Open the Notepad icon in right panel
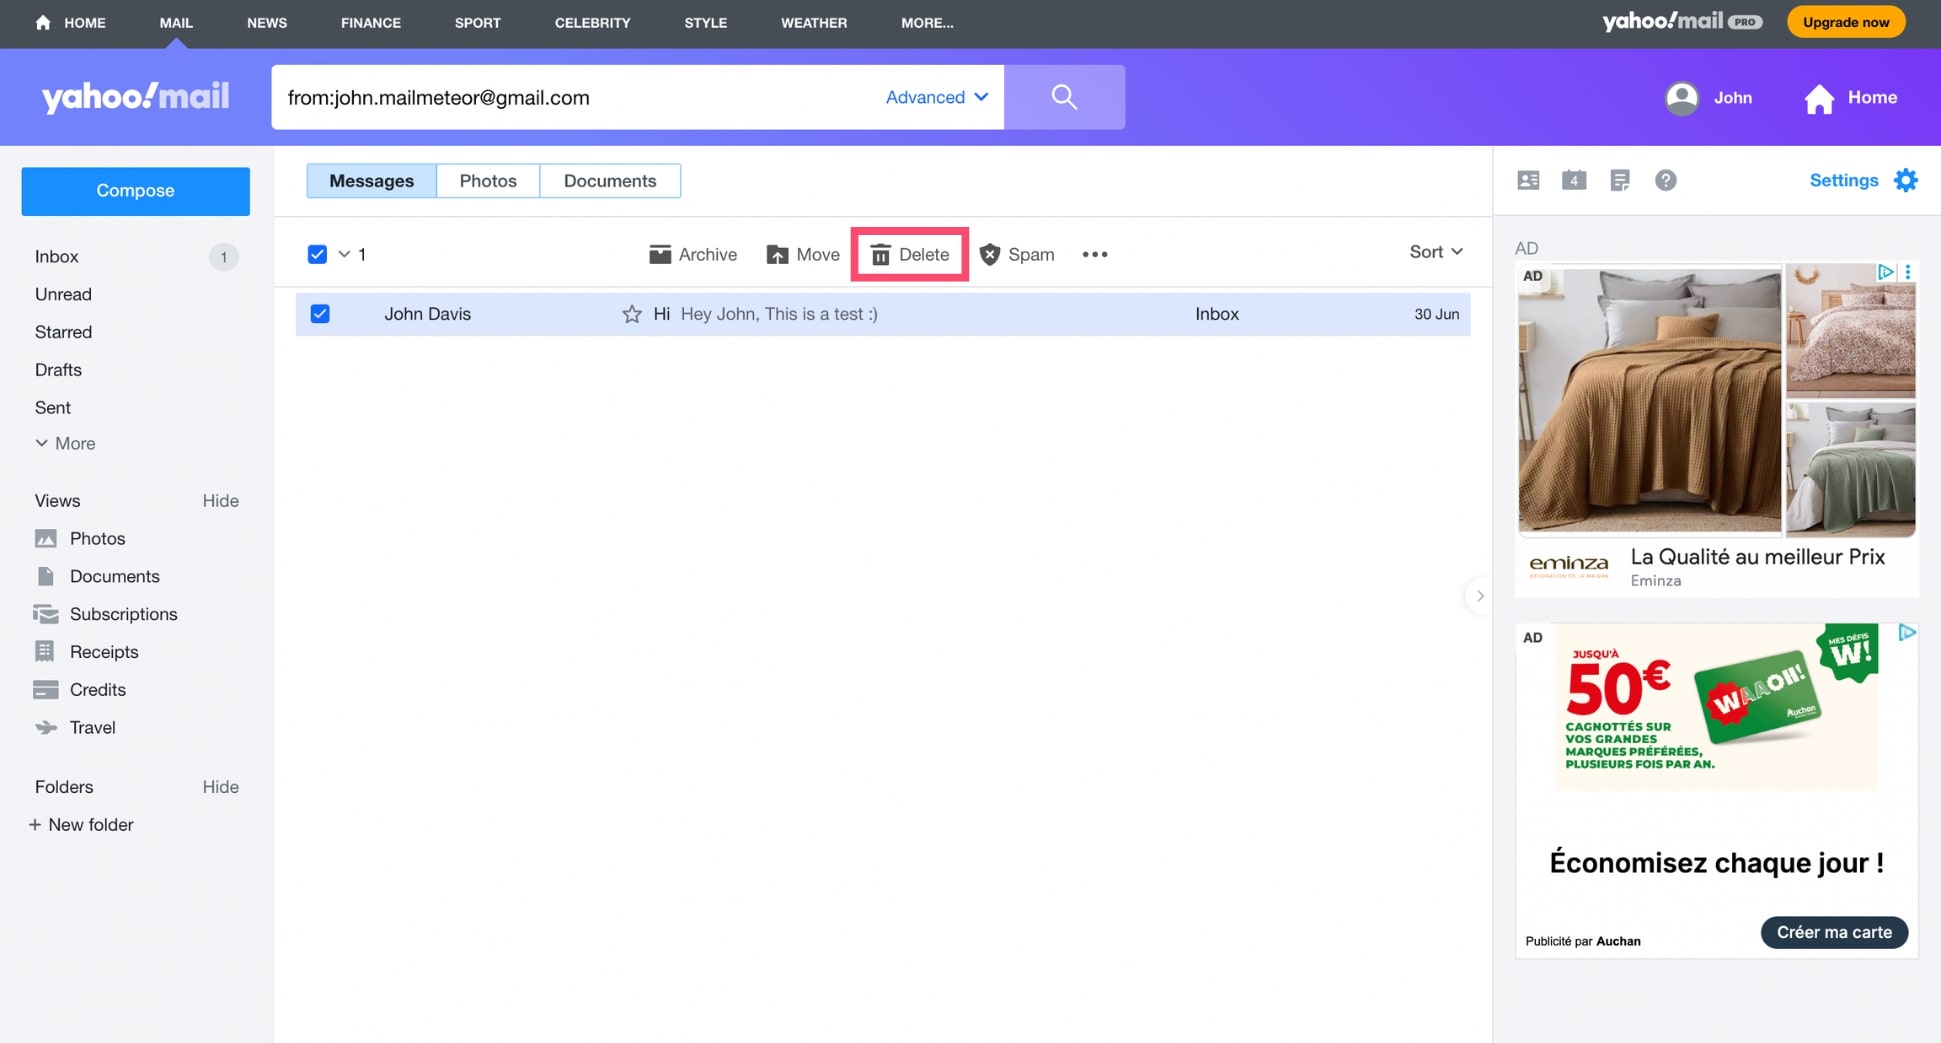The image size is (1941, 1043). [1619, 180]
